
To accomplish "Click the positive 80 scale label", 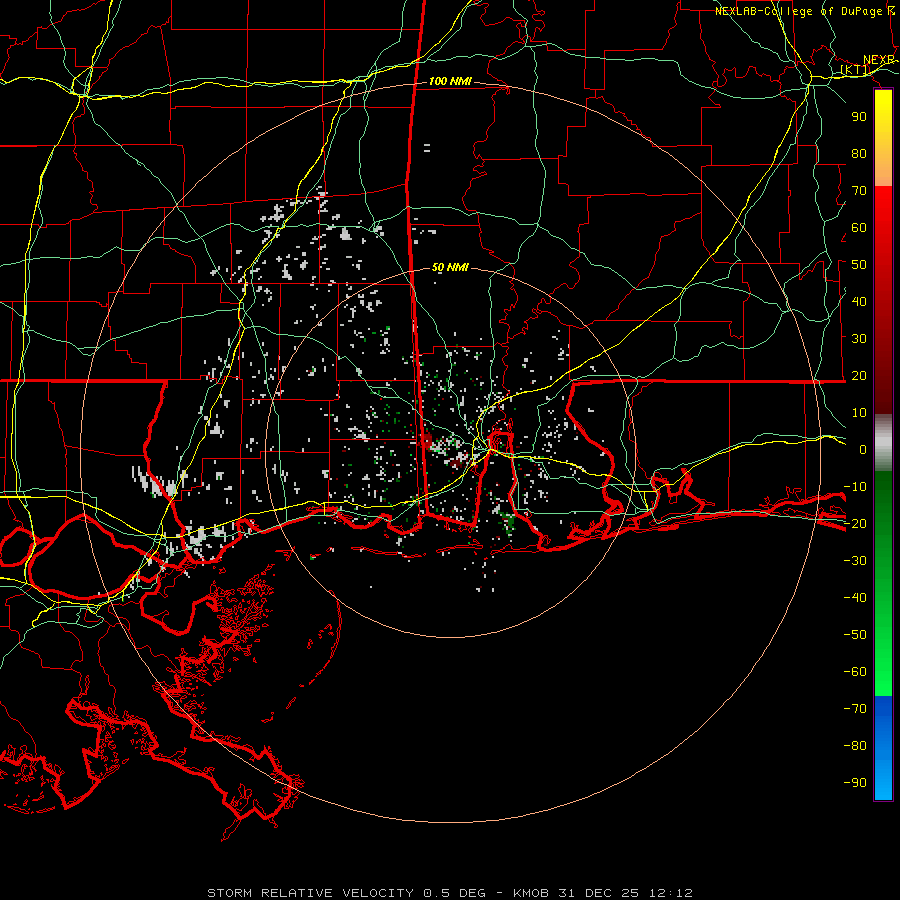I will point(859,153).
